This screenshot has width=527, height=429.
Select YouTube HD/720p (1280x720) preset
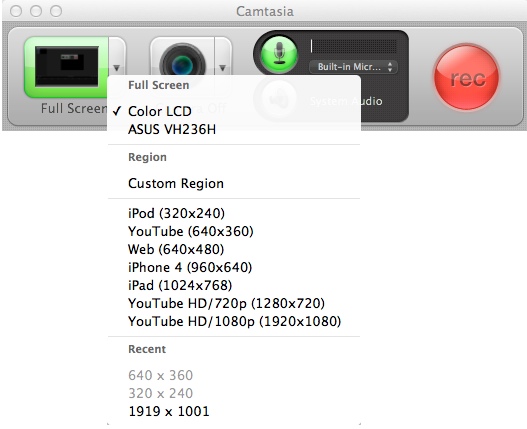(x=234, y=303)
